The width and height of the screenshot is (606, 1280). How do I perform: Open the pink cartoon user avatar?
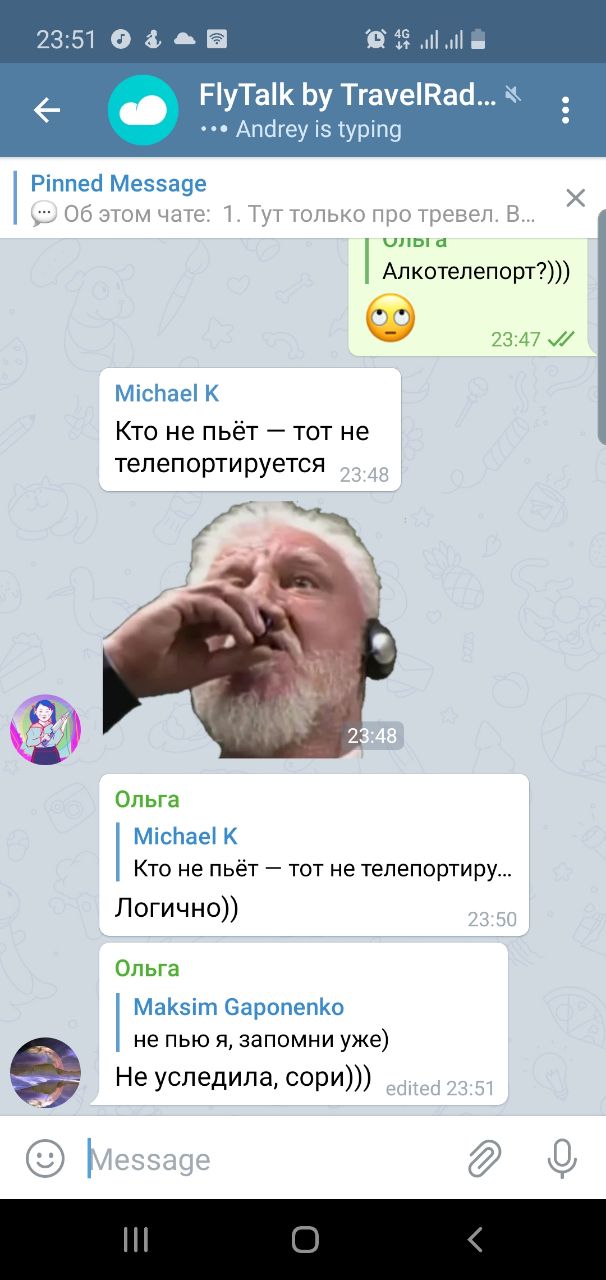click(45, 730)
